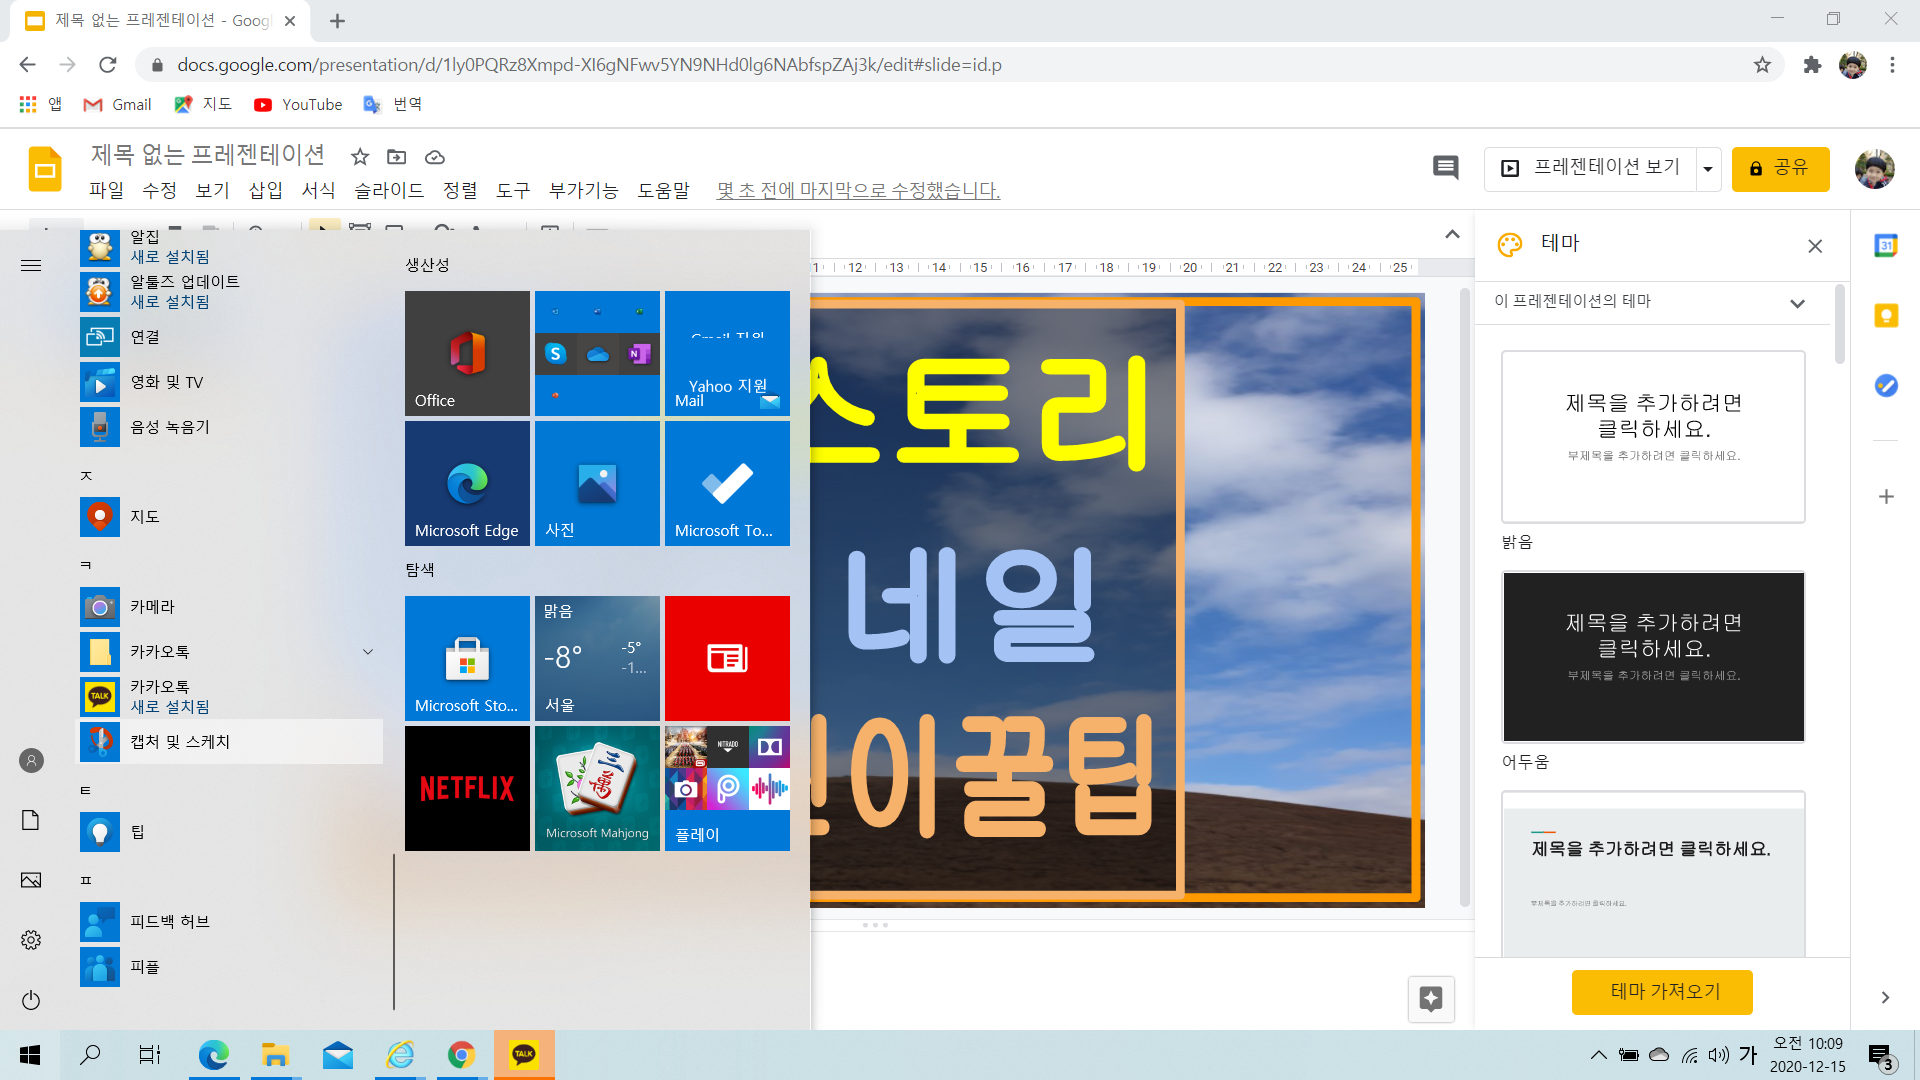Image resolution: width=1920 pixels, height=1080 pixels.
Task: Open the 프레젠테이션 보기 dropdown arrow
Action: tap(1708, 169)
